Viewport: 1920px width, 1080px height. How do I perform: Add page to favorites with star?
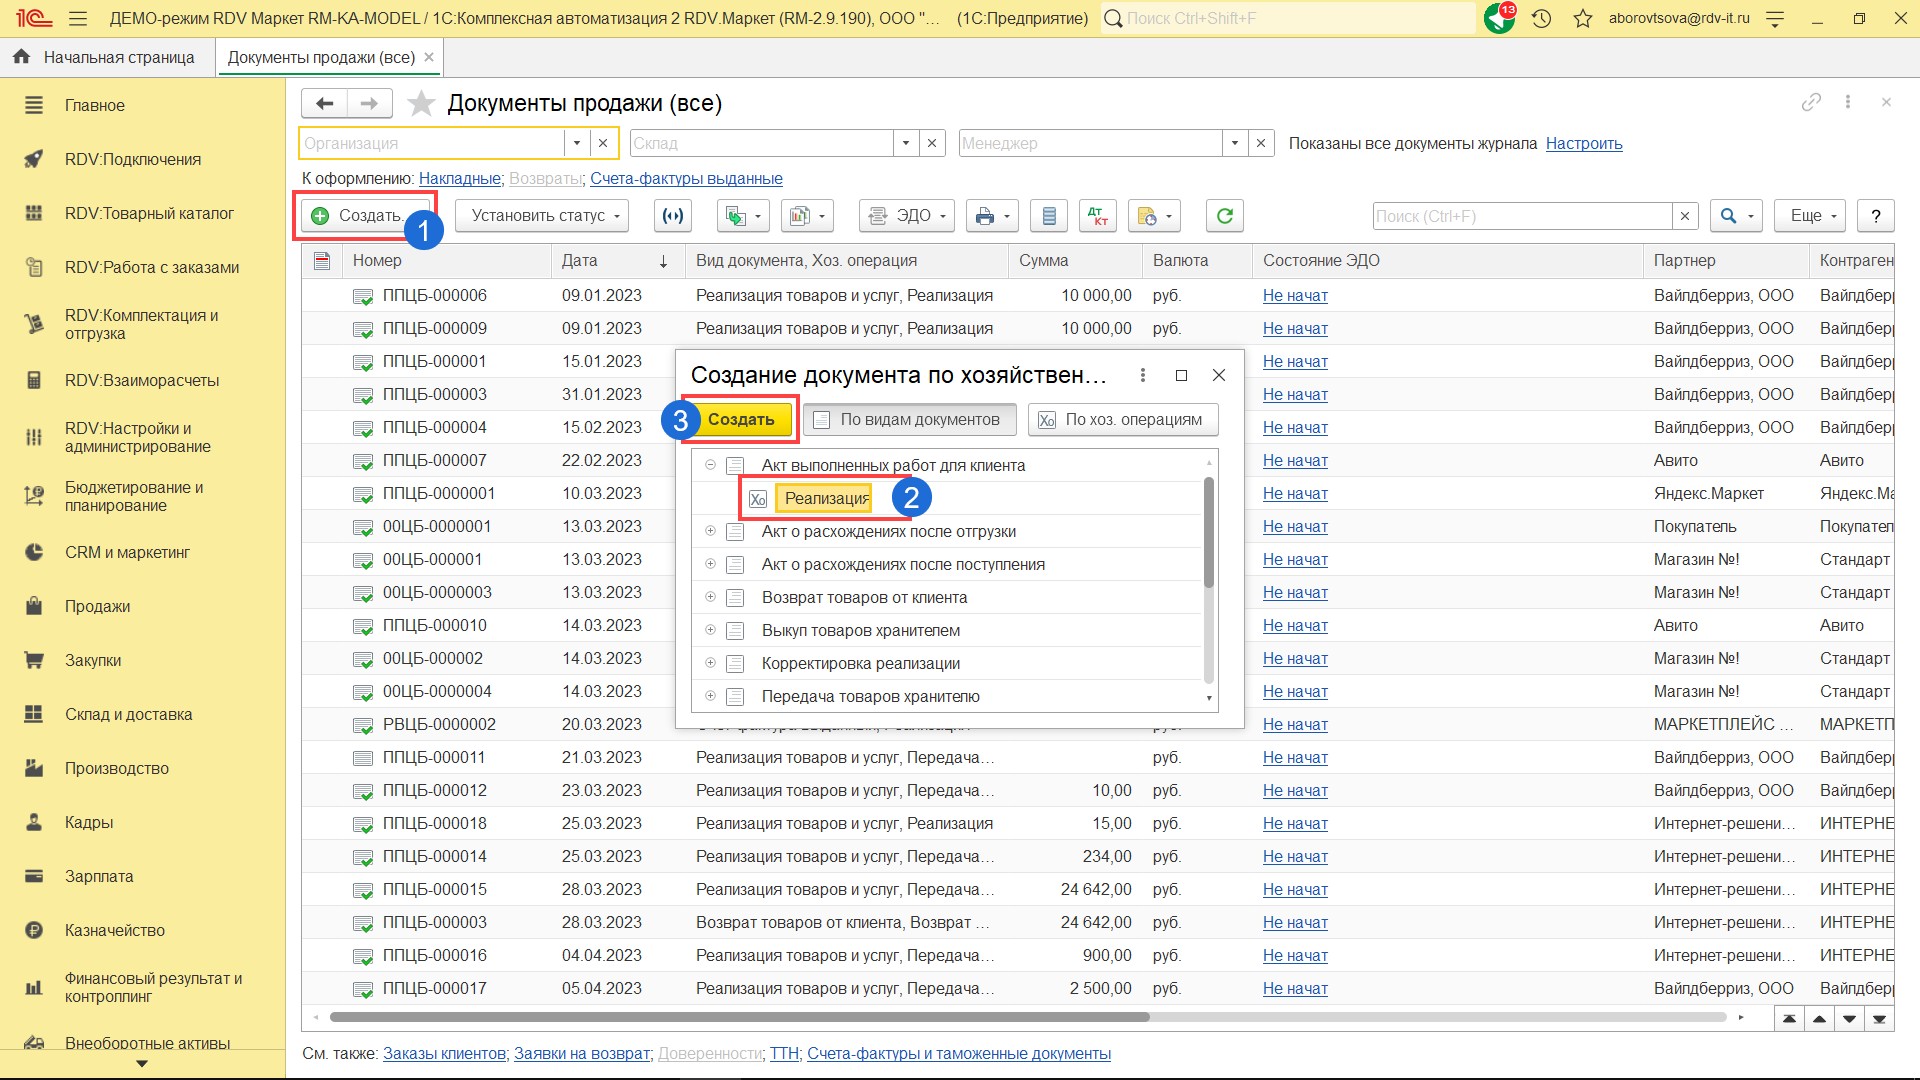[422, 103]
